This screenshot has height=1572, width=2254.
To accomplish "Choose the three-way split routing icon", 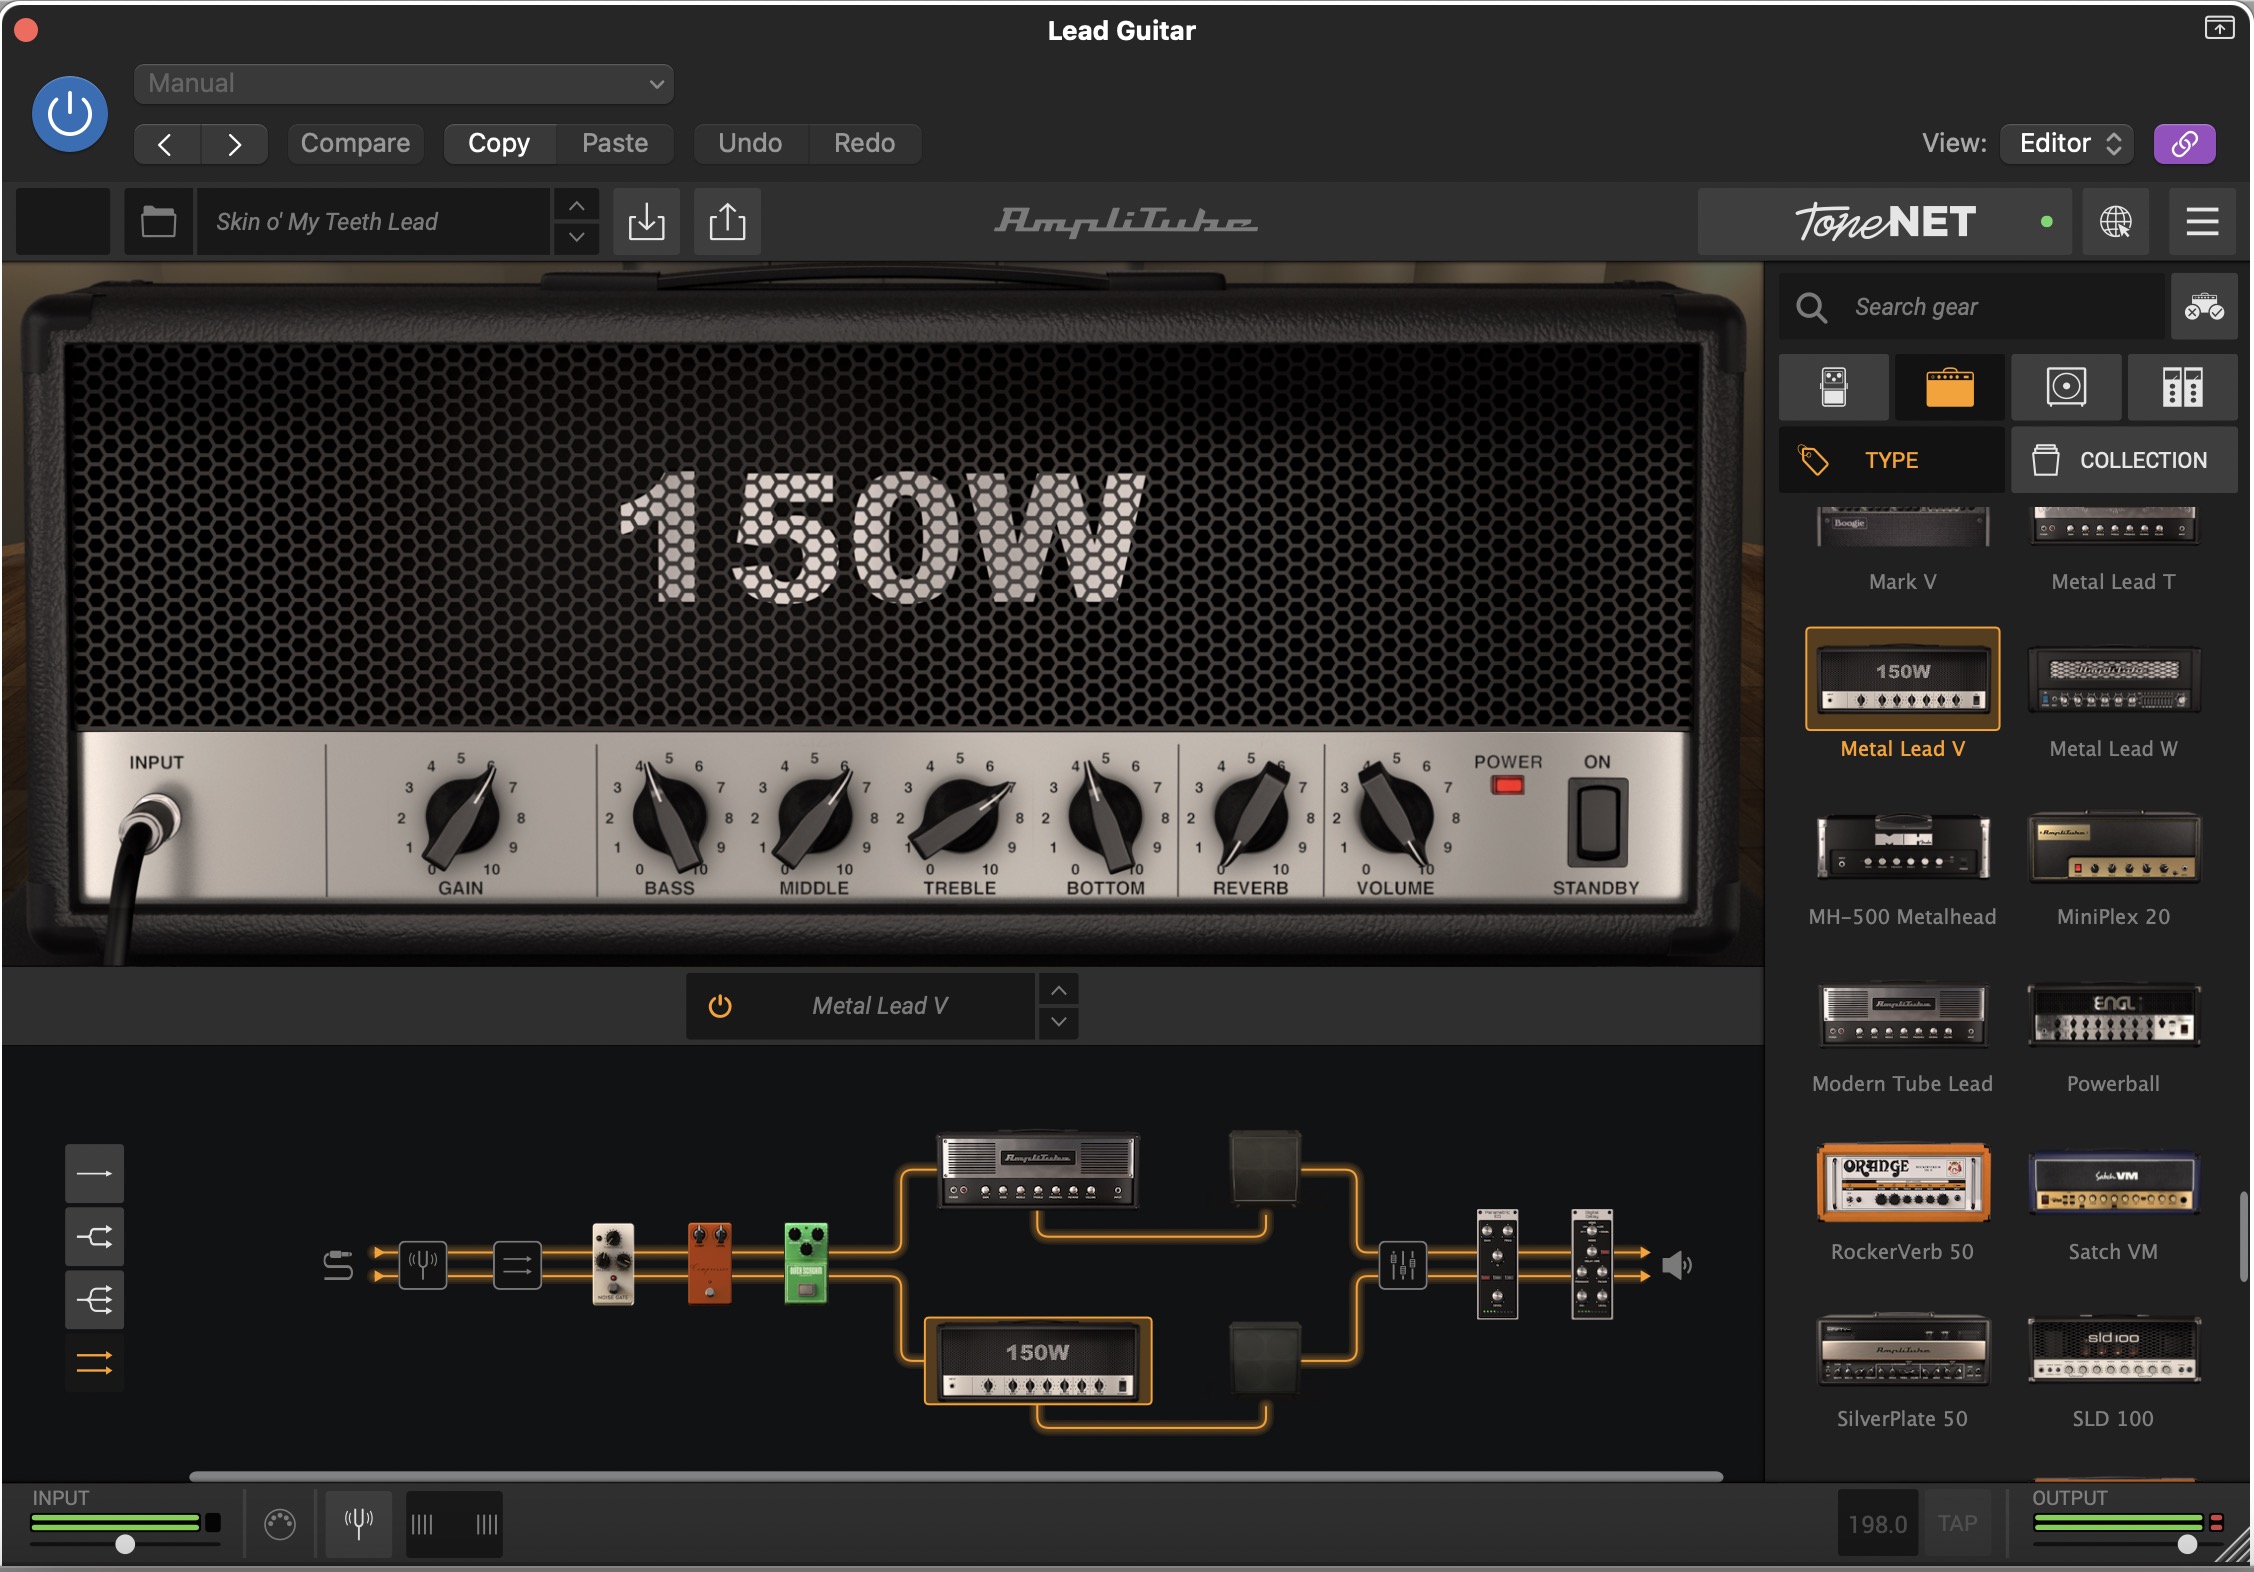I will click(x=95, y=1300).
